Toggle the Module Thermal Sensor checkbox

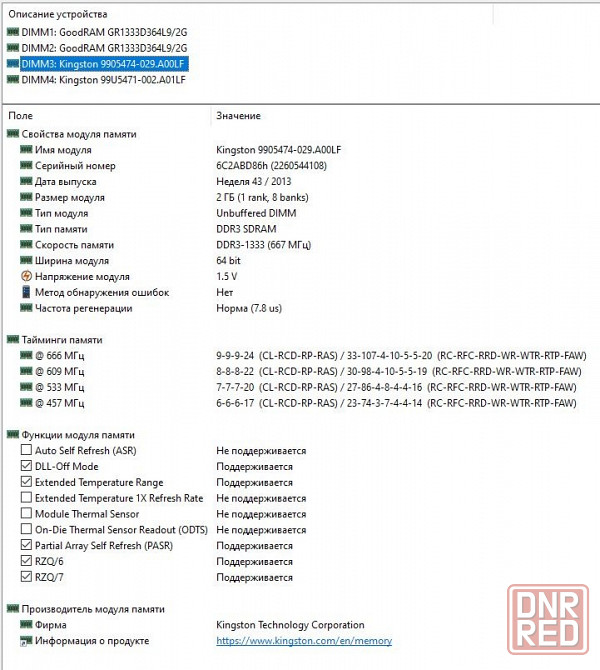(26, 514)
